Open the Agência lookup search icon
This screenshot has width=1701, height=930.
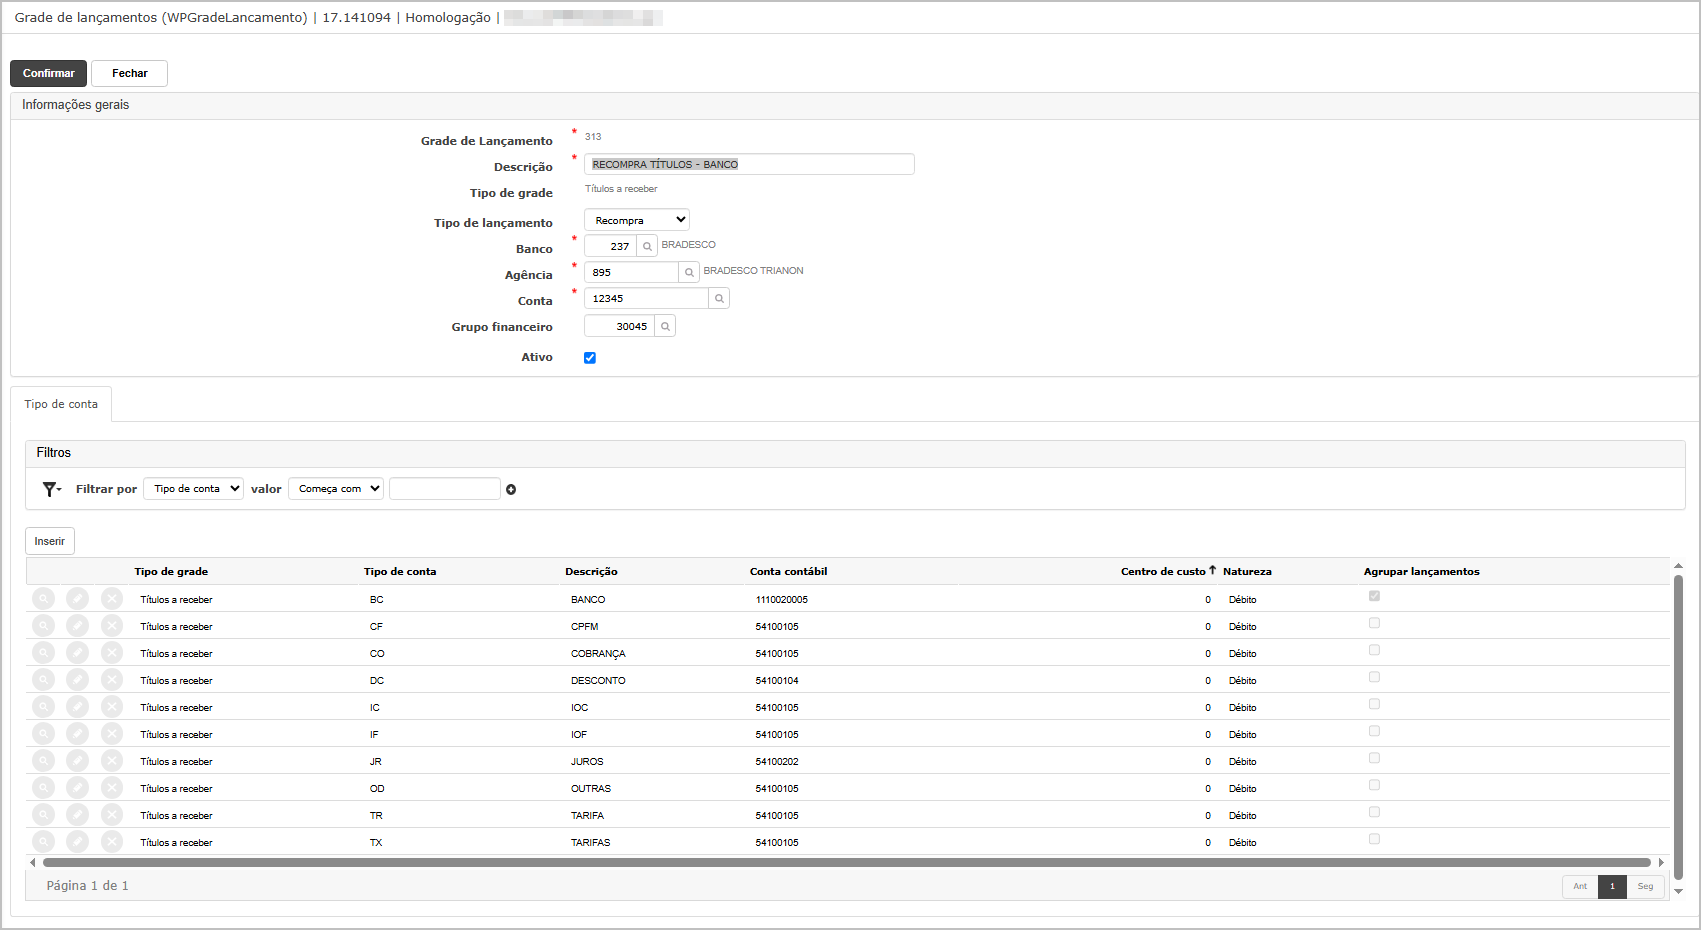tap(689, 272)
